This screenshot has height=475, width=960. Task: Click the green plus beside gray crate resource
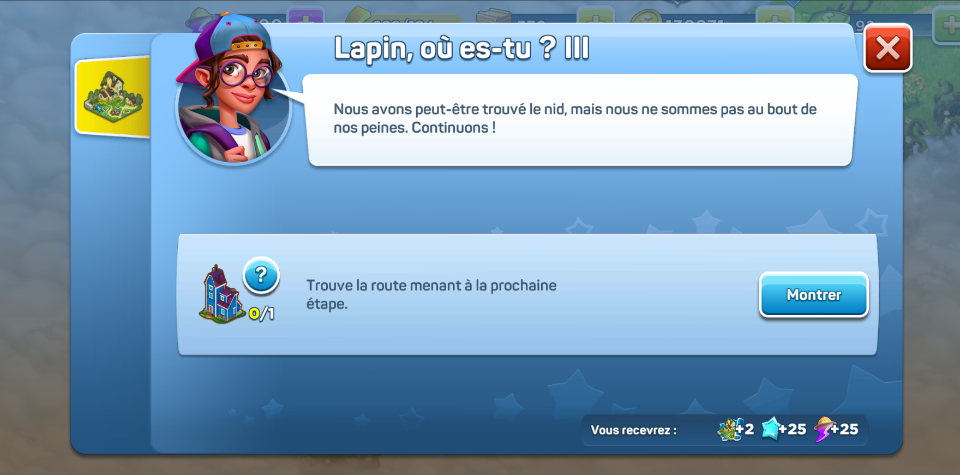596,17
